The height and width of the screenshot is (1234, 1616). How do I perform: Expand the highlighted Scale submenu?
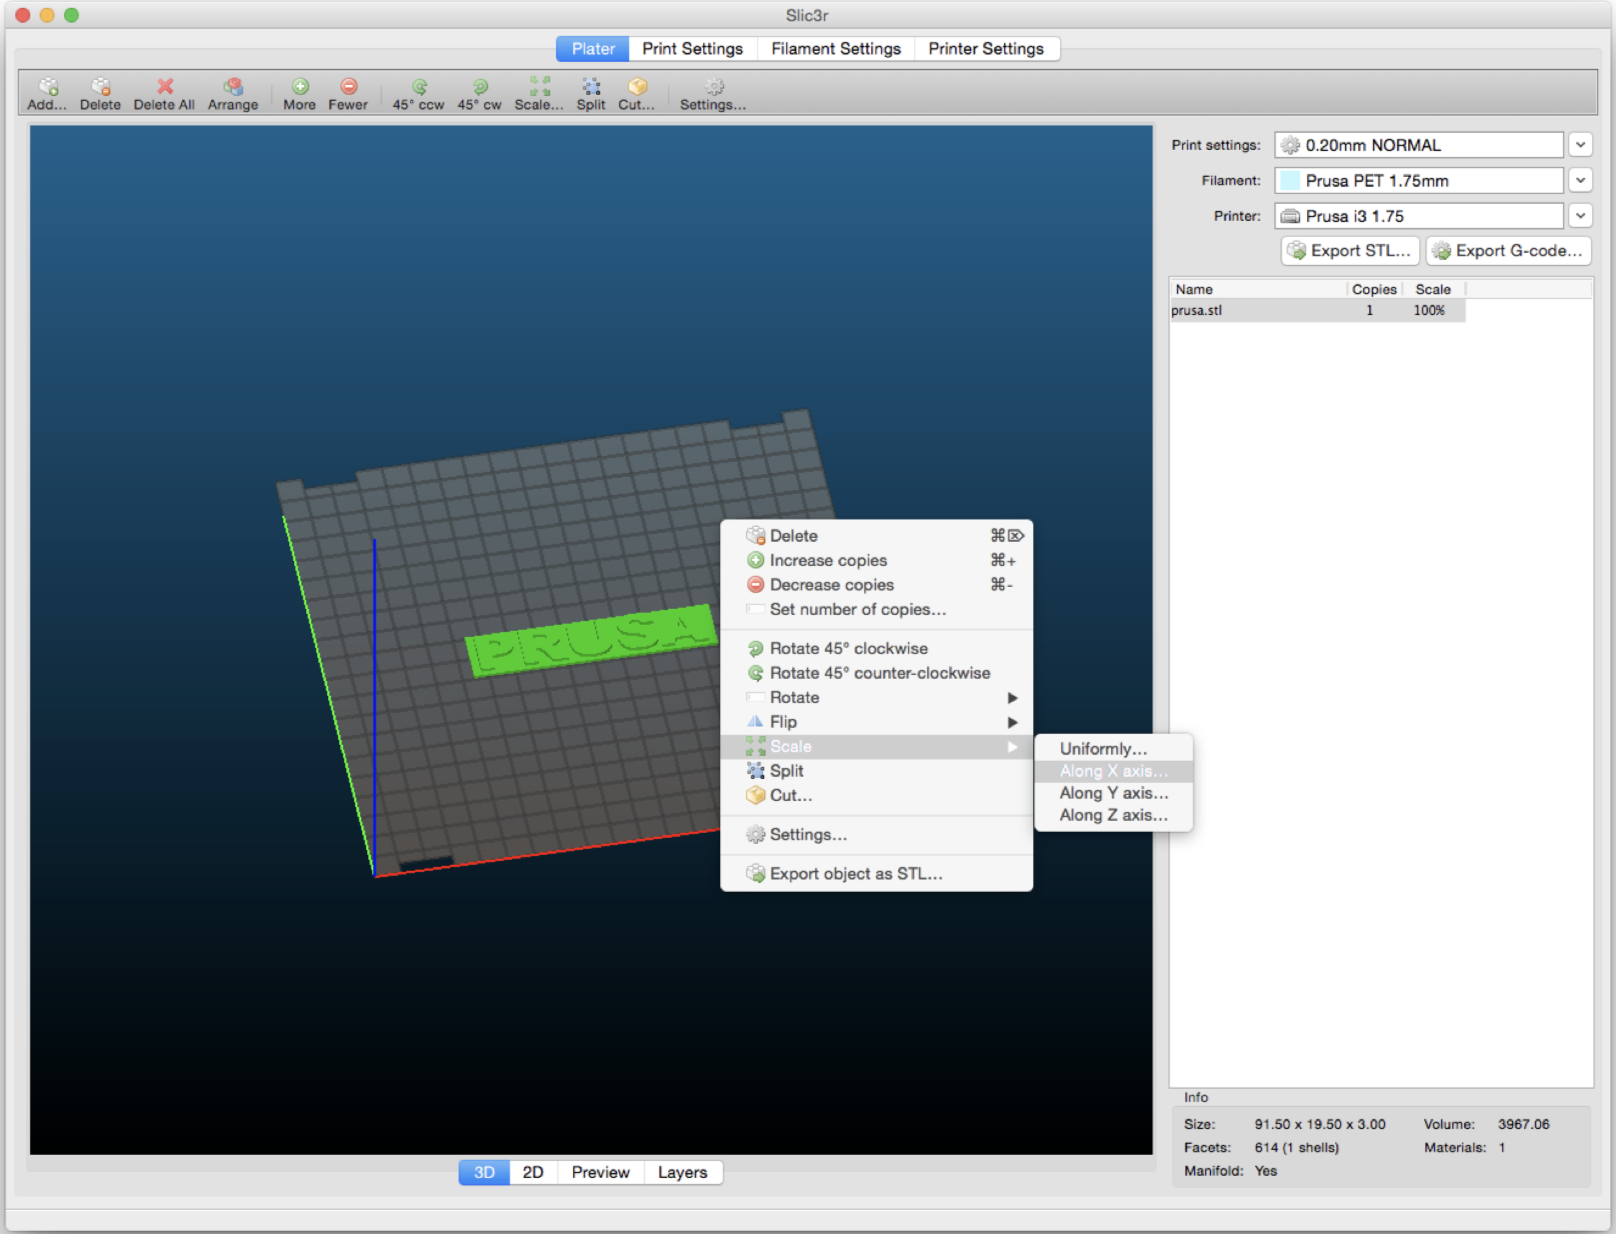tap(876, 747)
